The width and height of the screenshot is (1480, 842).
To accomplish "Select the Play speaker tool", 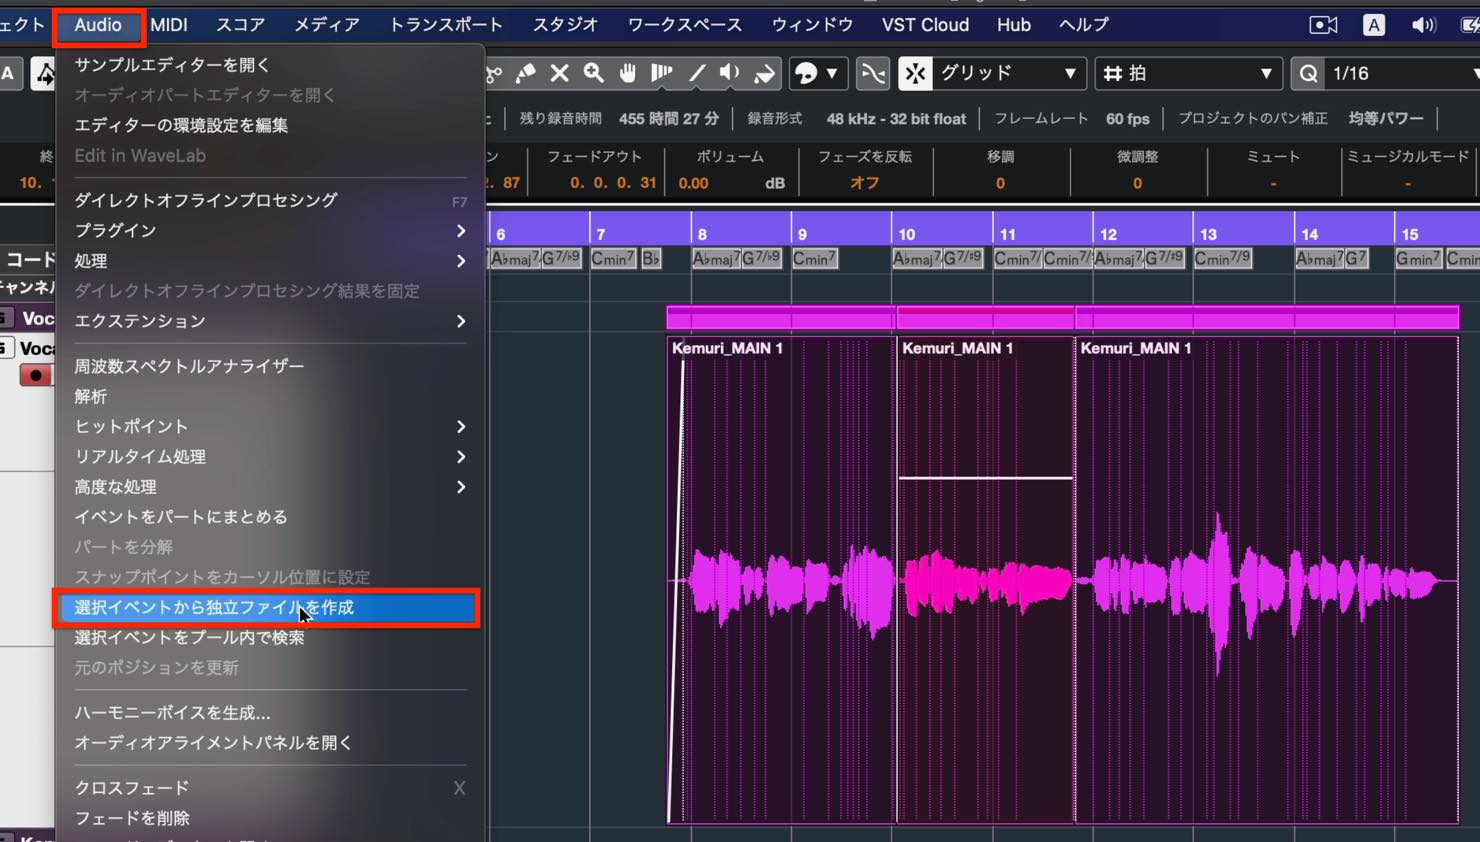I will pyautogui.click(x=731, y=73).
